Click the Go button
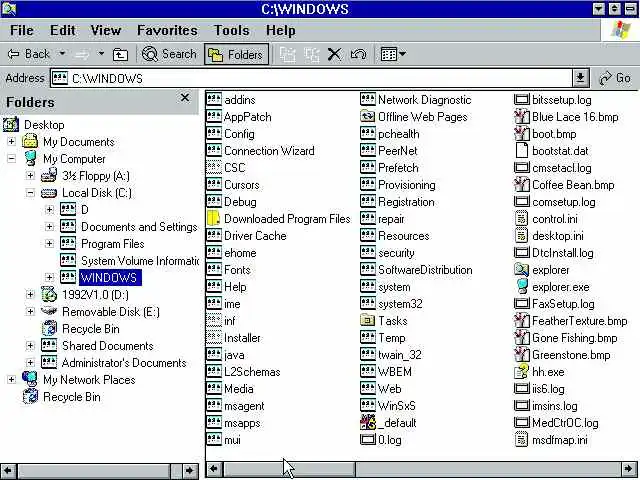The width and height of the screenshot is (640, 480). pos(615,78)
